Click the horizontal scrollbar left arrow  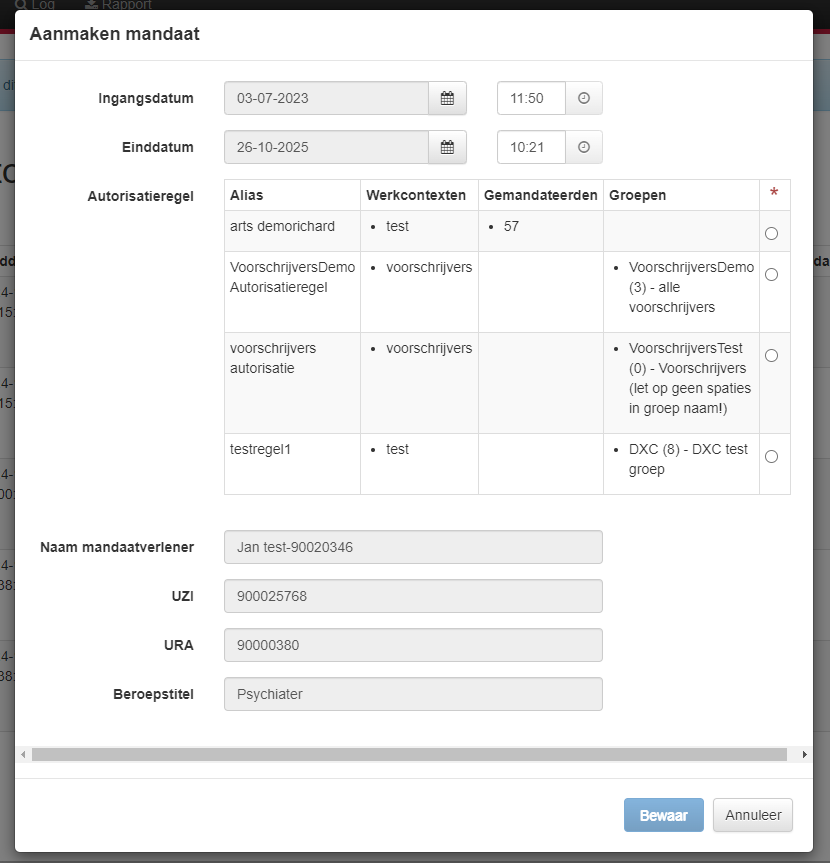tap(24, 755)
